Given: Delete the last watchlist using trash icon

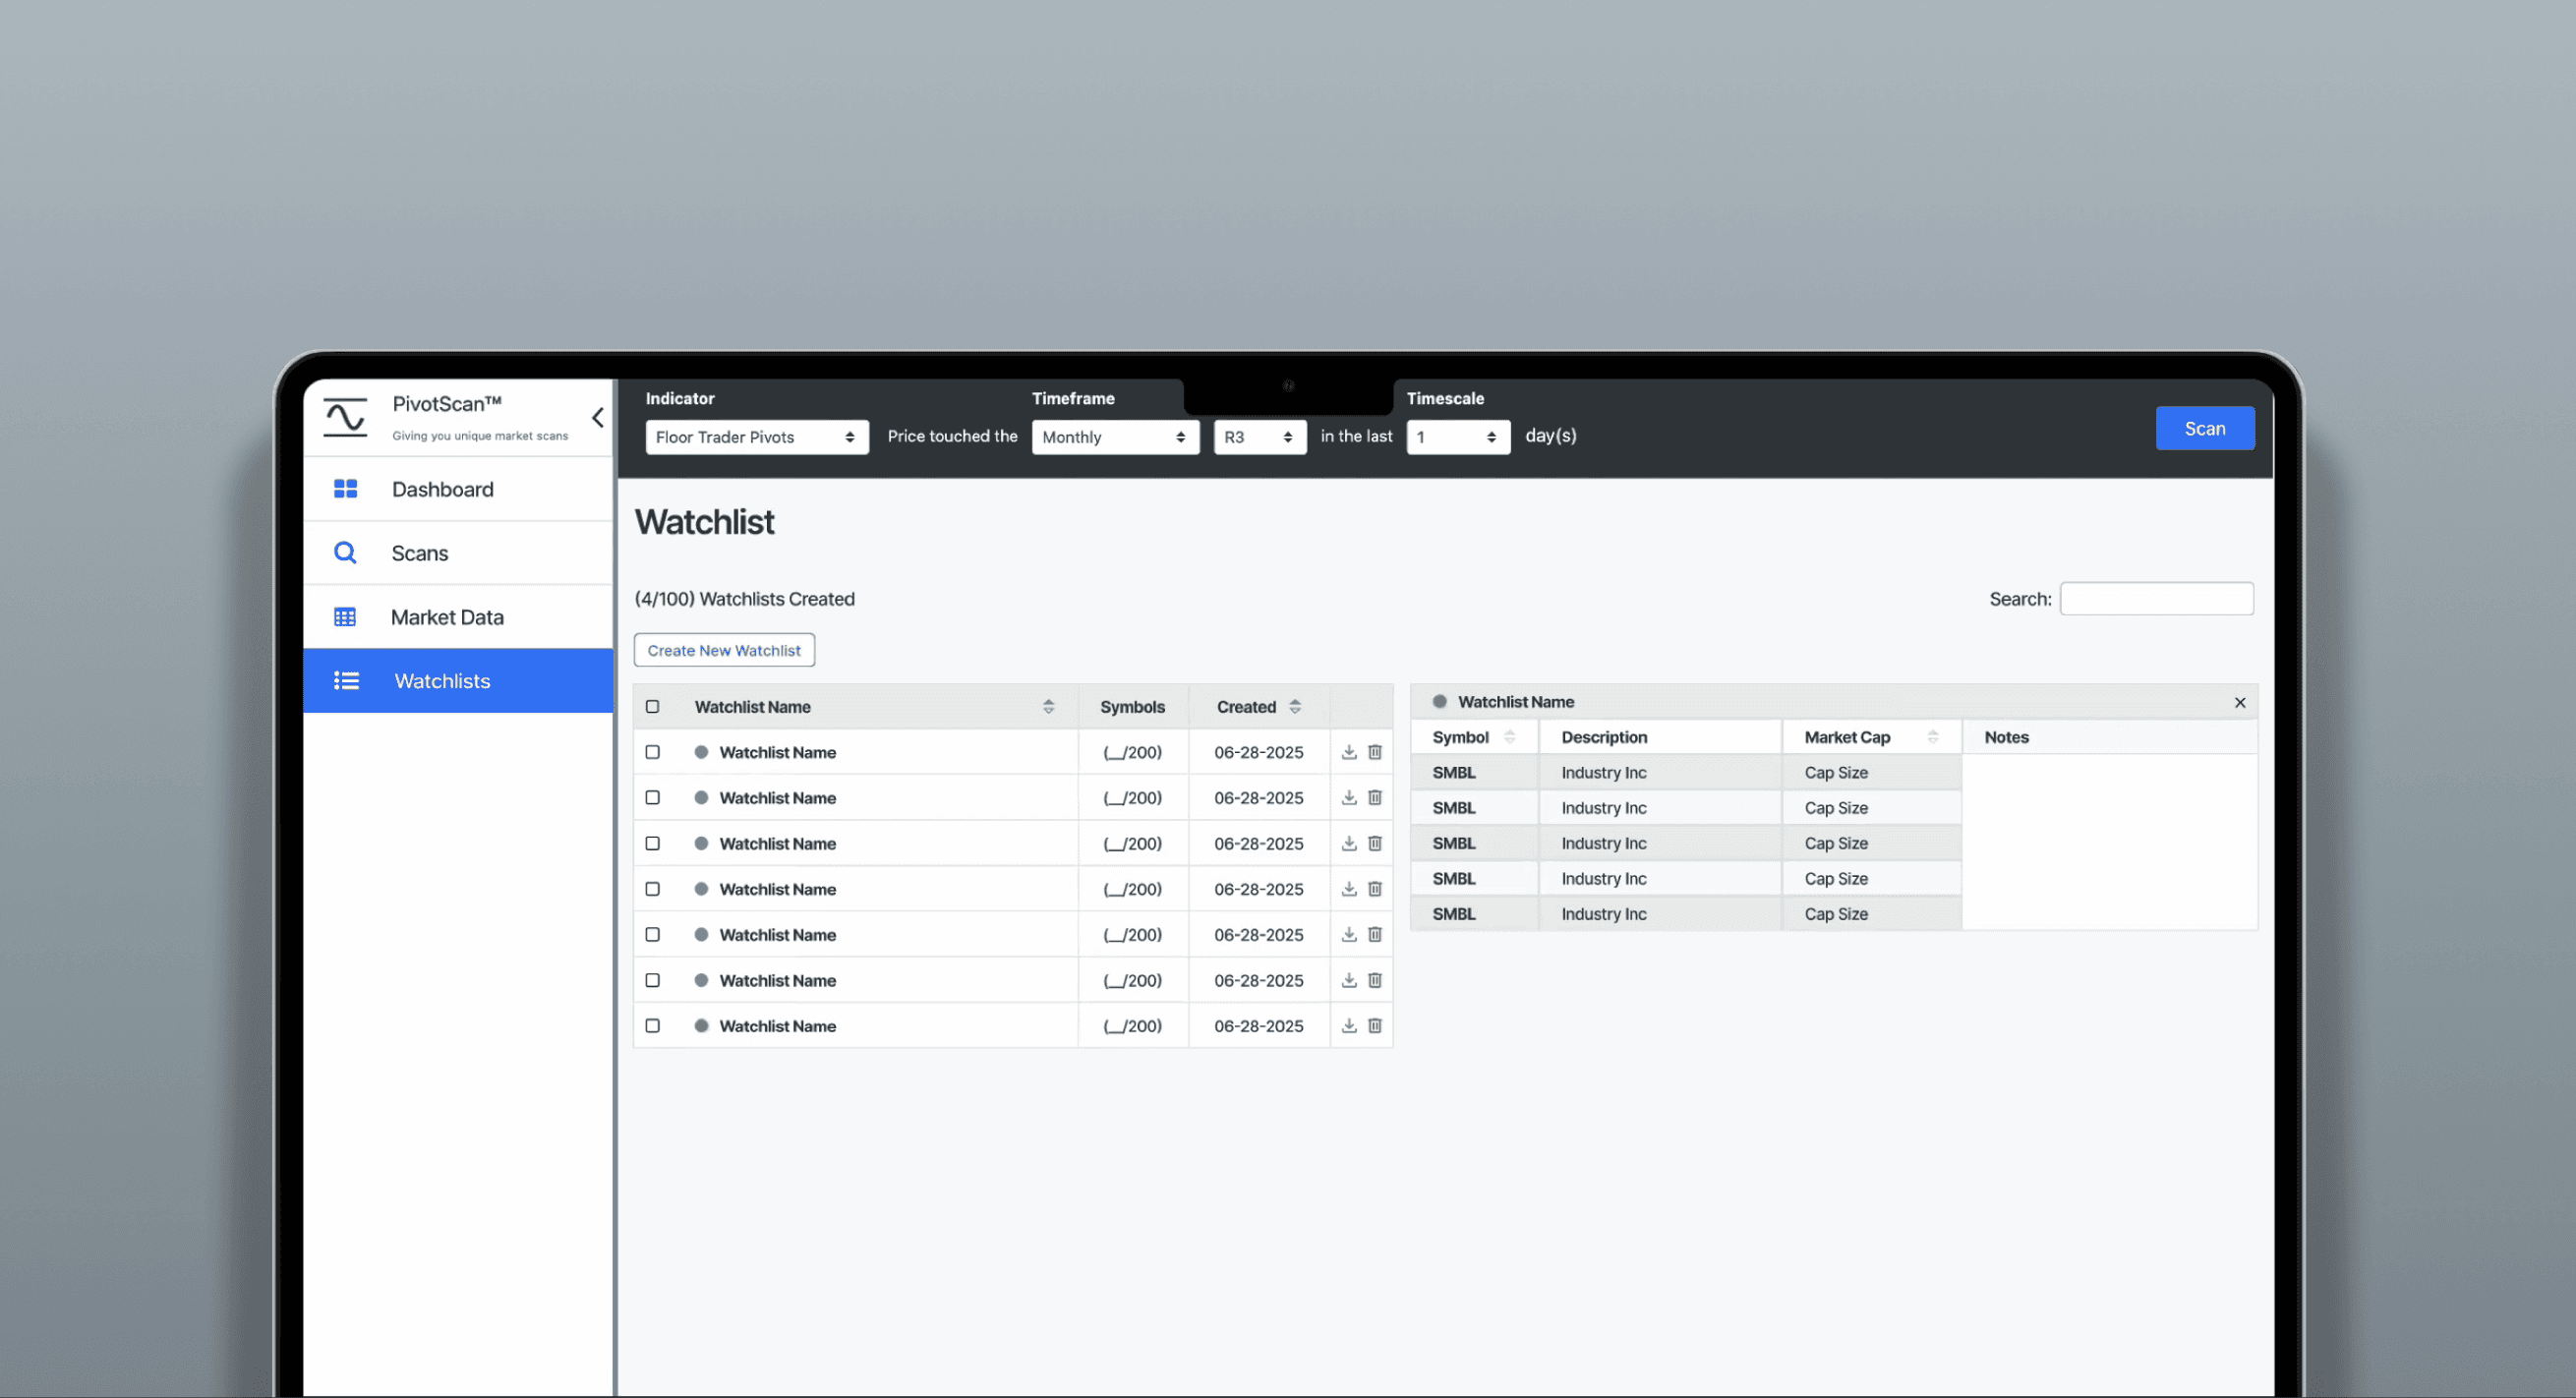Looking at the screenshot, I should [1375, 1026].
